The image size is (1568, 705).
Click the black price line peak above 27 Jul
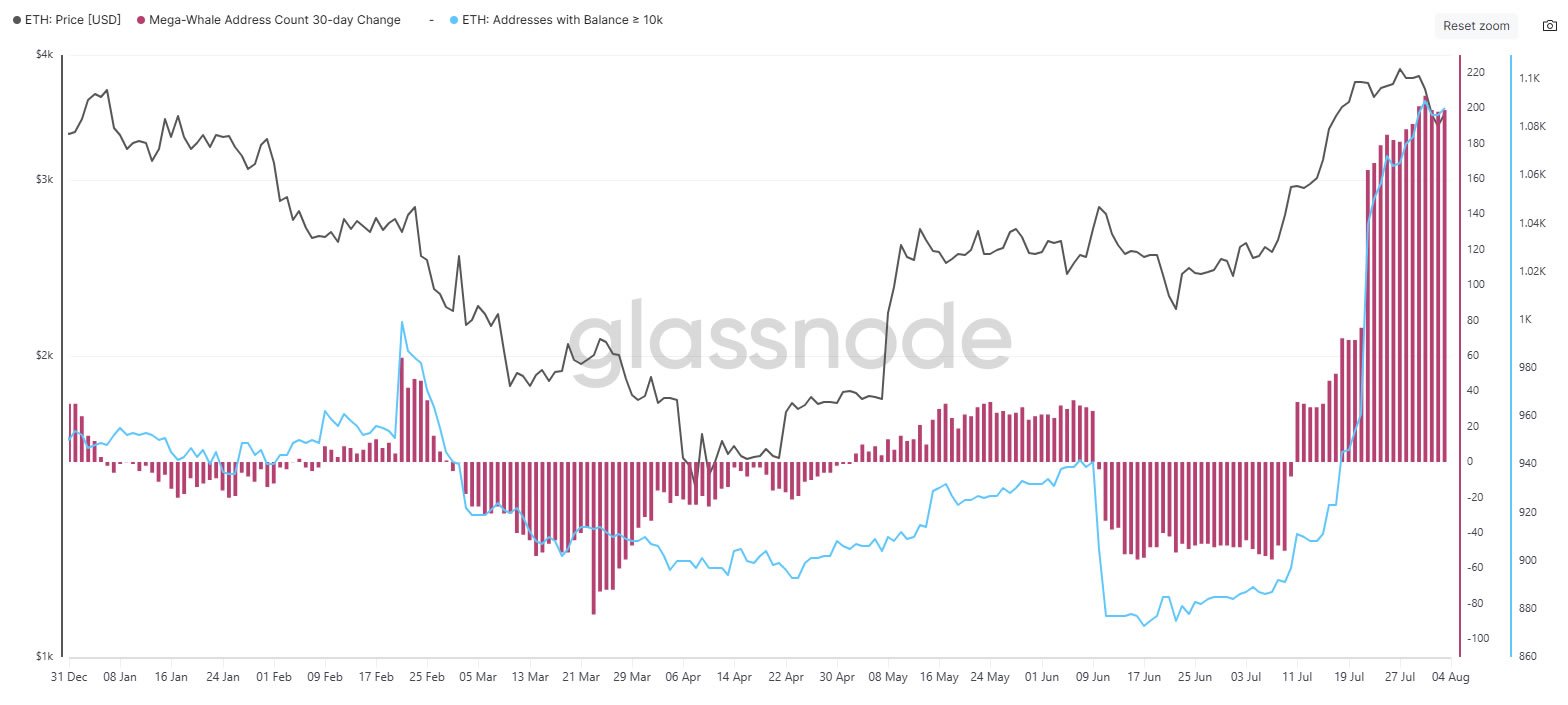pos(1400,68)
